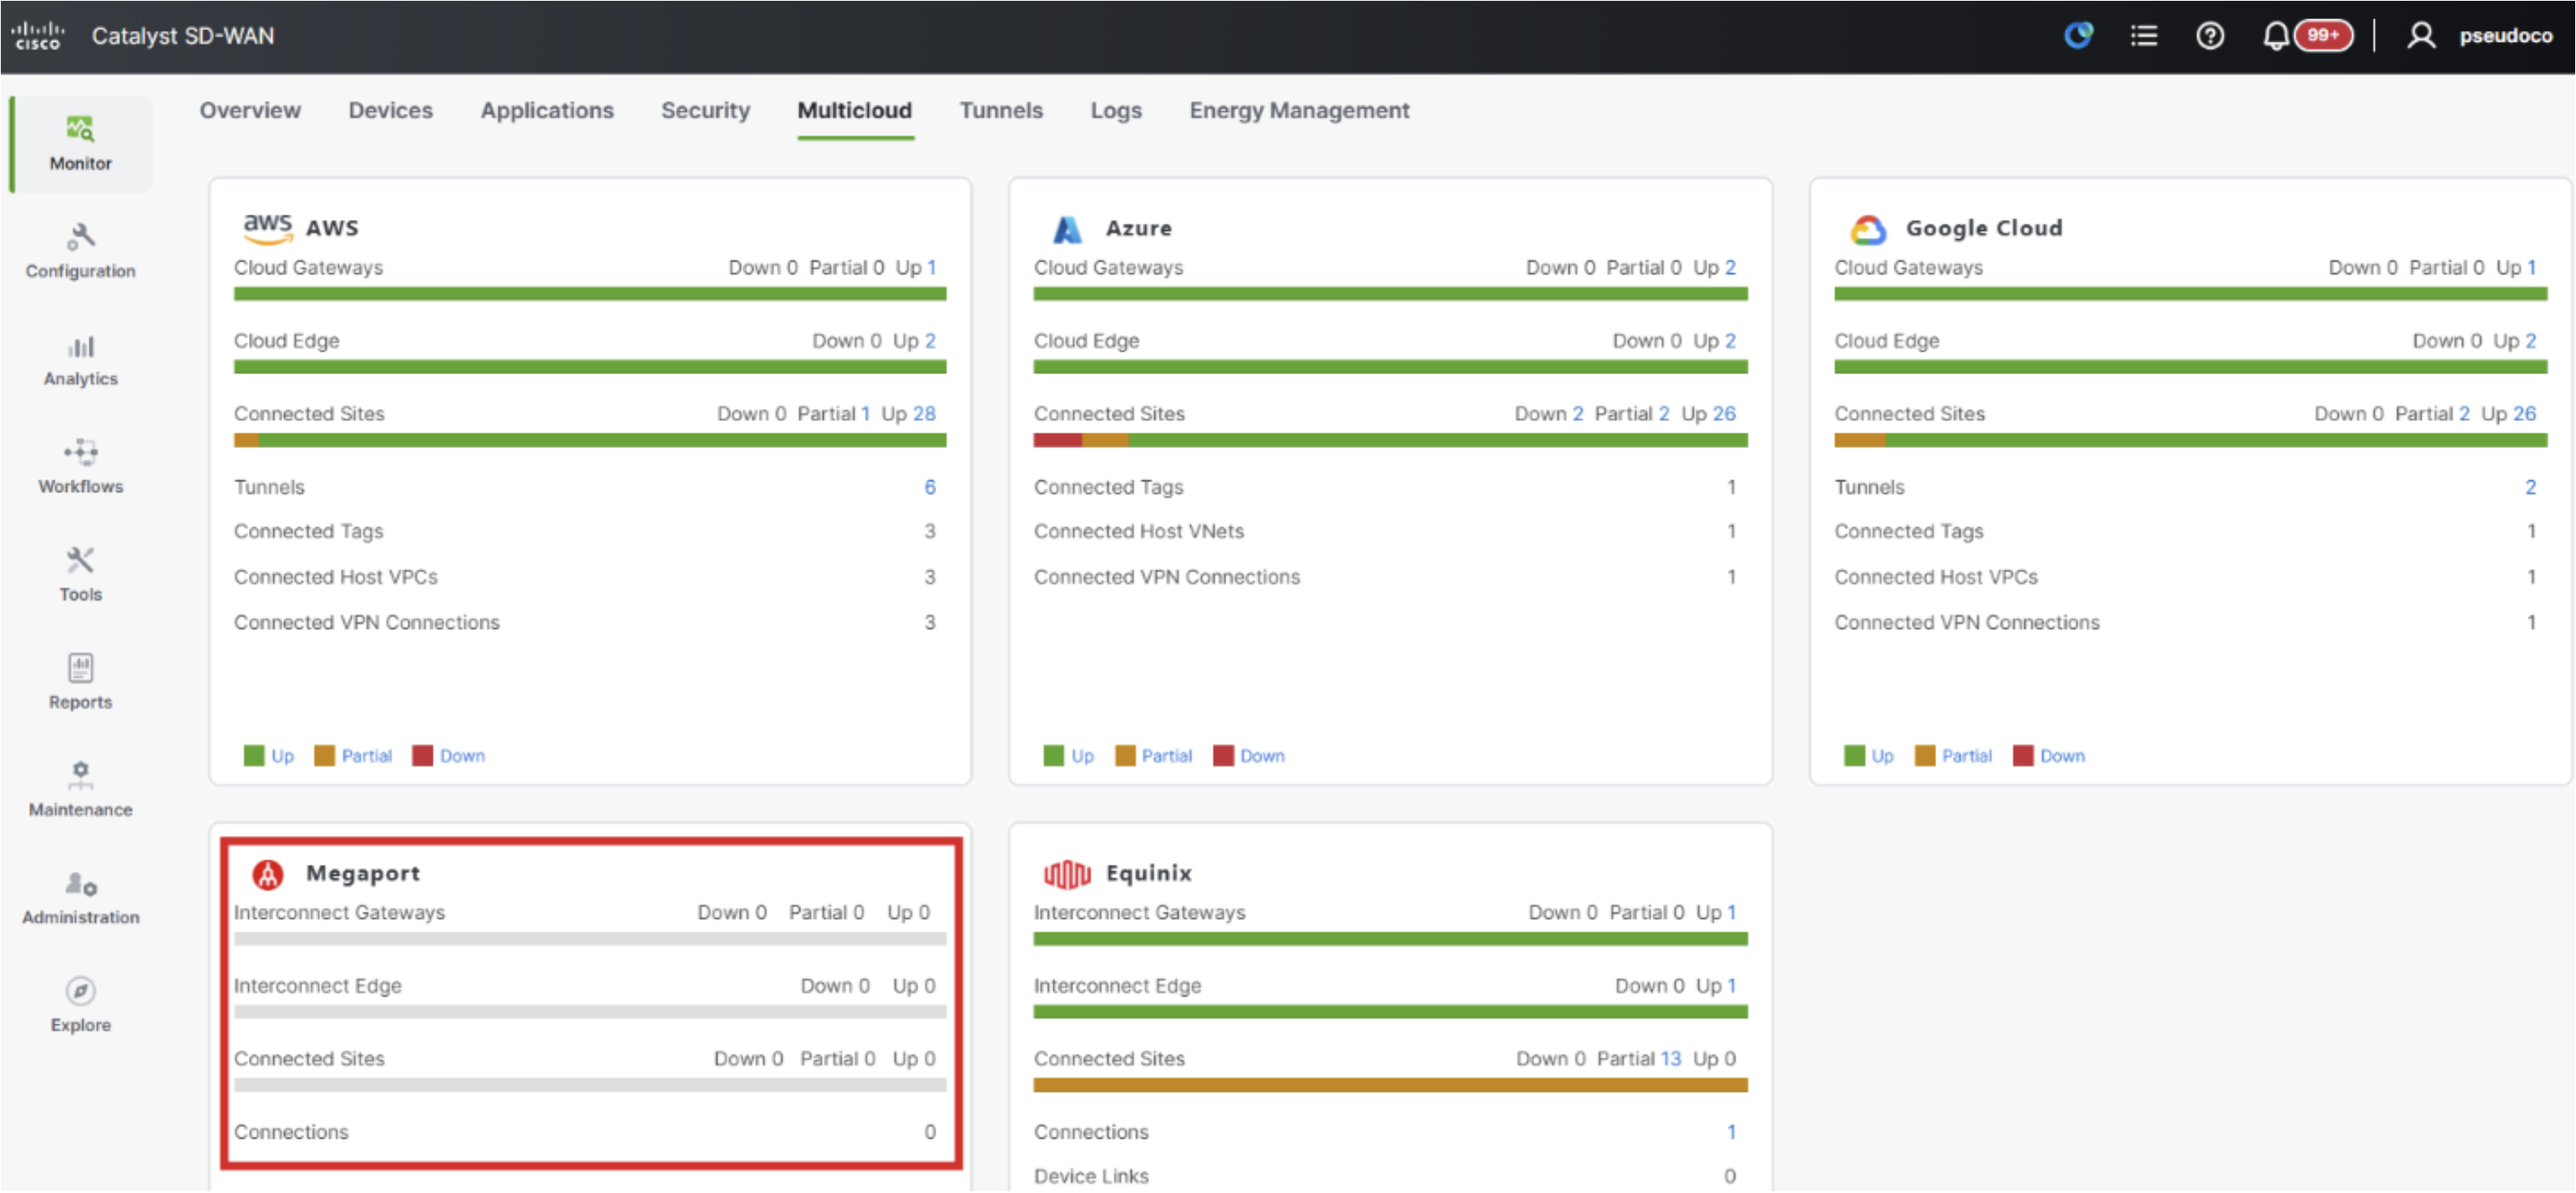The image size is (2576, 1193).
Task: Click Megaport Interconnect Gateways status bar
Action: (x=590, y=939)
